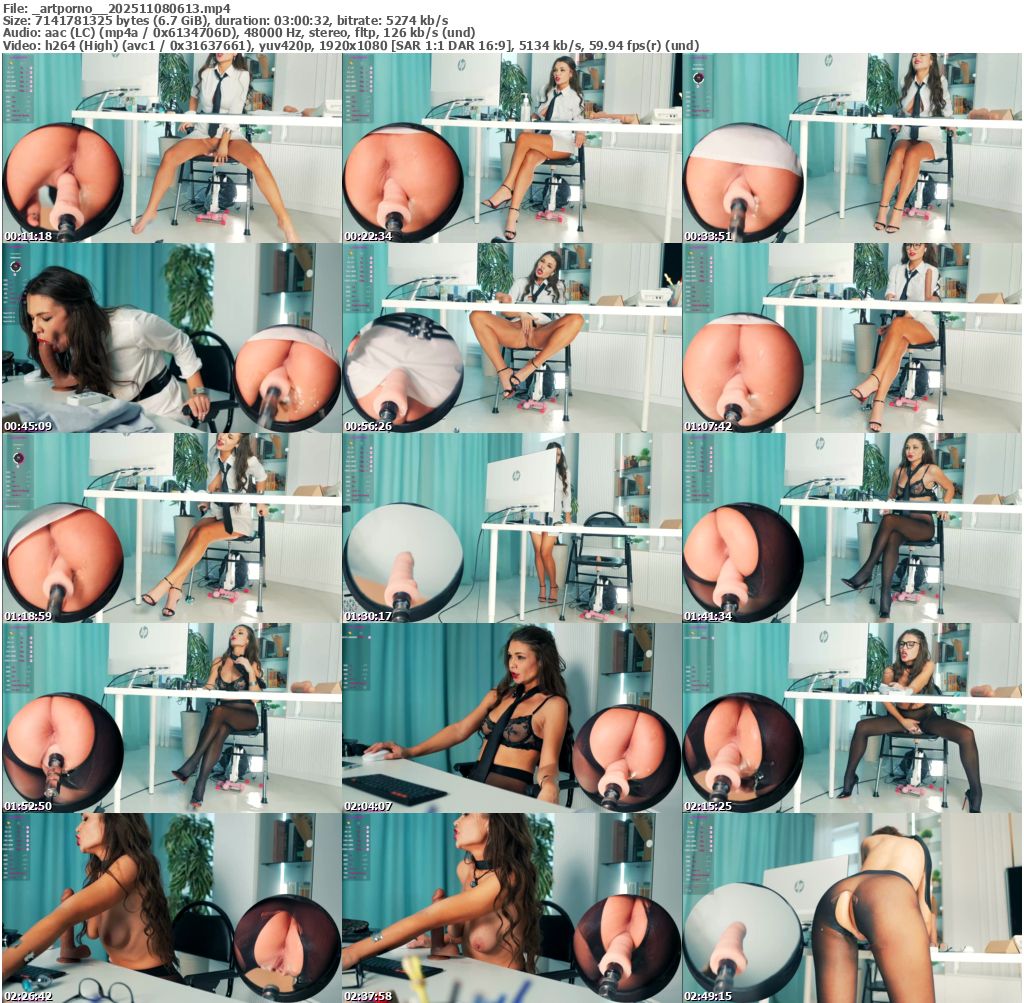This screenshot has width=1024, height=1003.
Task: Select the frame stamped 01:30:17
Action: (x=511, y=528)
